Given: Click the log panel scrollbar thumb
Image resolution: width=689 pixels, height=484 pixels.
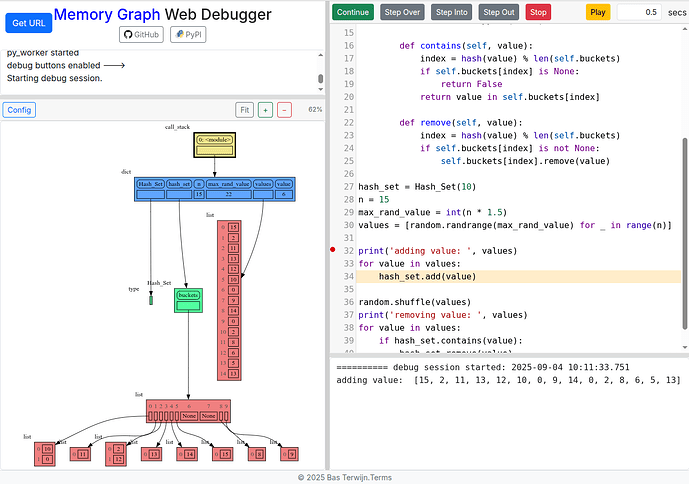Looking at the screenshot, I should (x=321, y=79).
